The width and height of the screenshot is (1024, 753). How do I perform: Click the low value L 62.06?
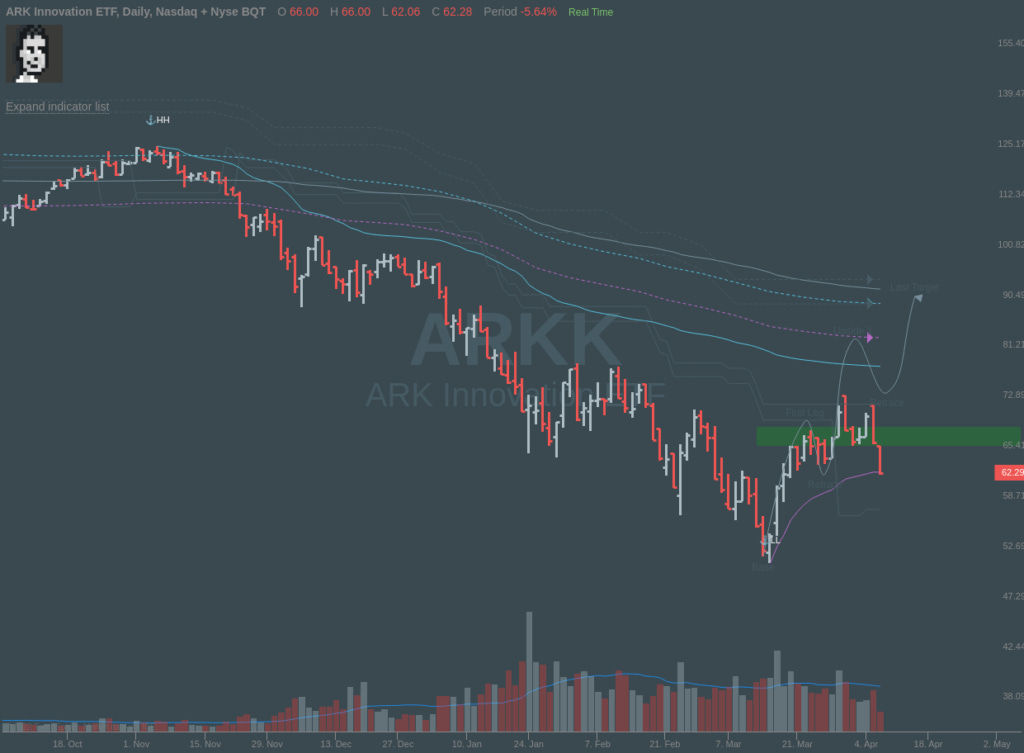tap(401, 12)
